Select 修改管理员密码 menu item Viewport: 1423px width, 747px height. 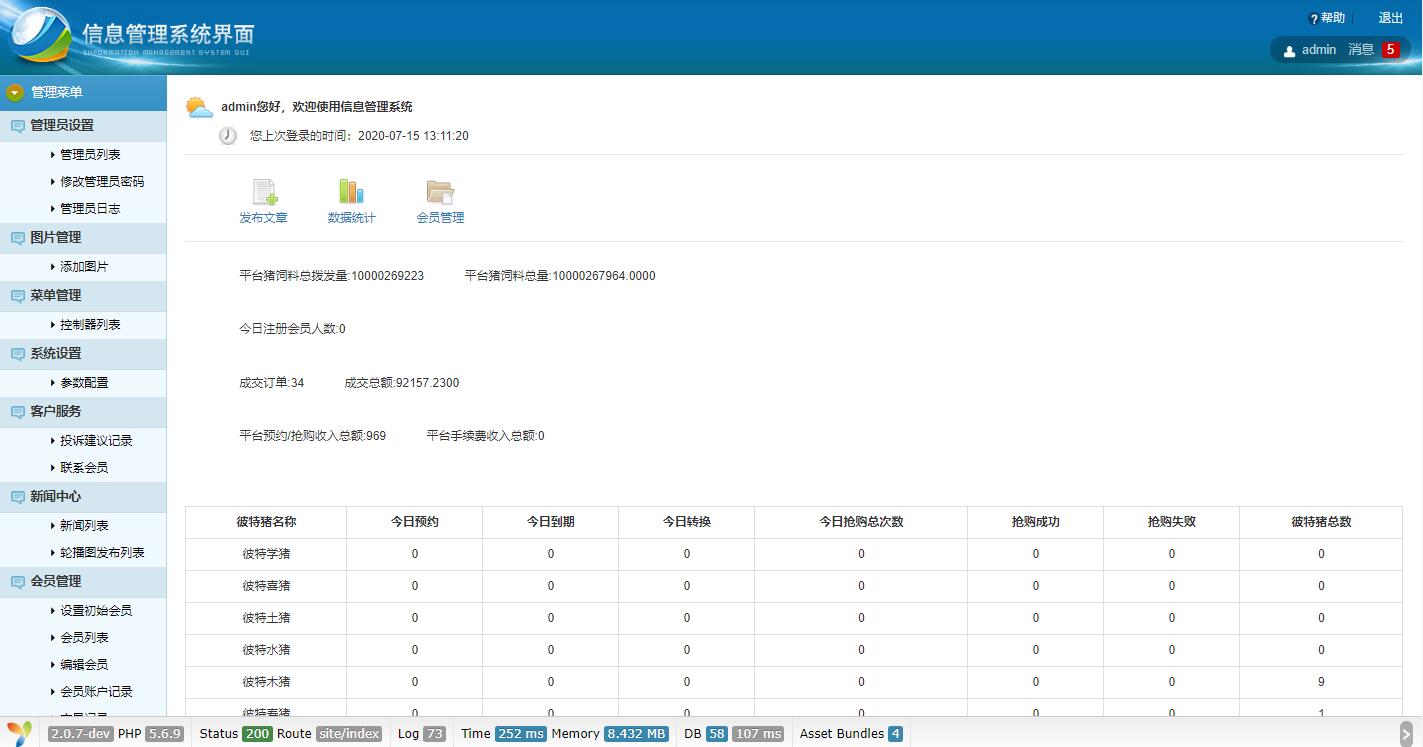click(102, 182)
